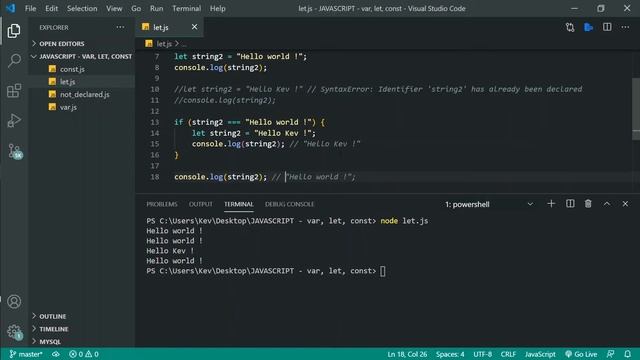Screen dimensions: 640x360
Task: Close the let.js editor tab
Action: tap(194, 27)
